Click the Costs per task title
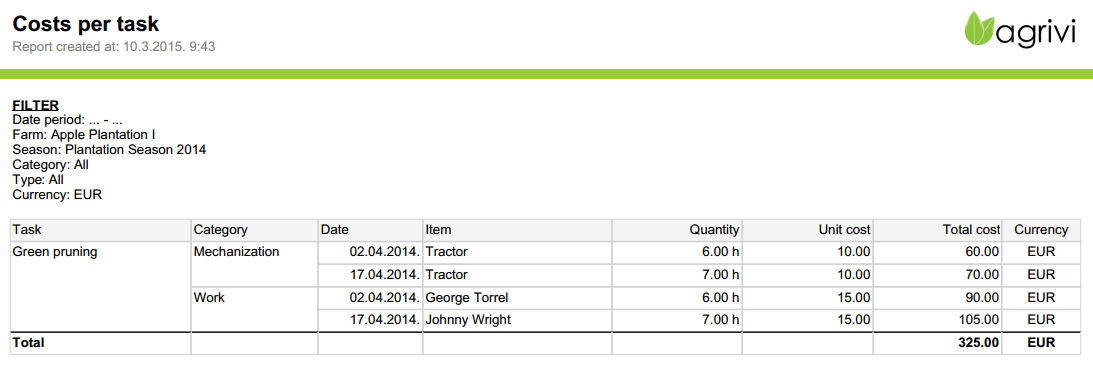 [86, 24]
